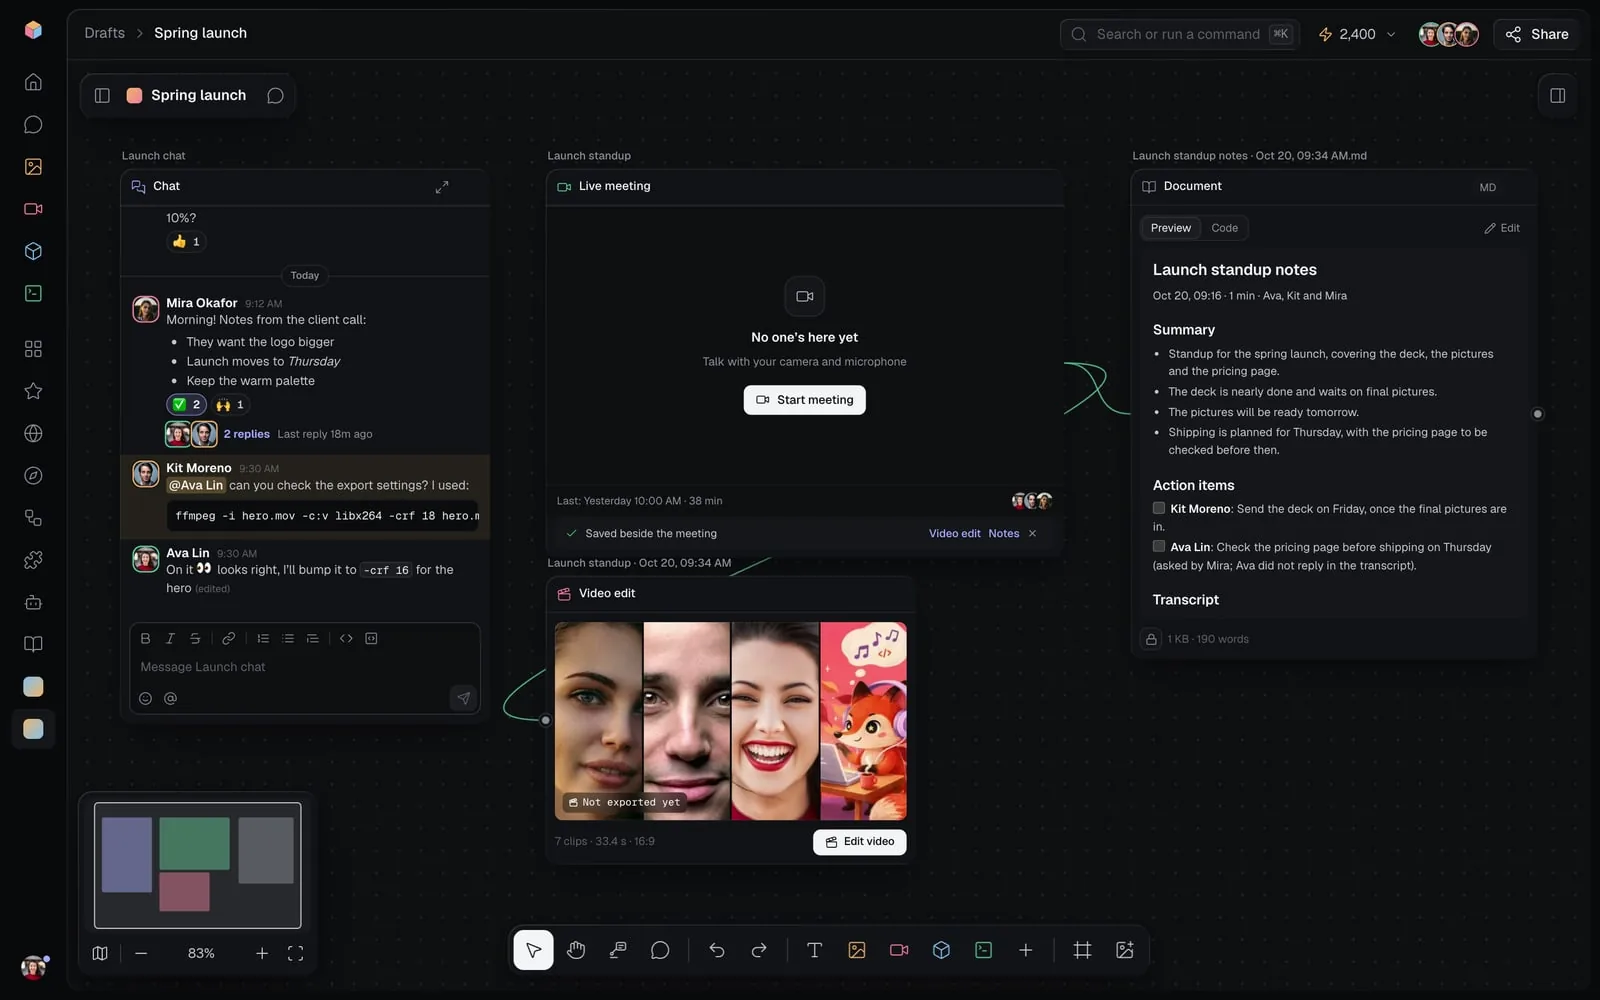Check the Ava Lin action item

click(1159, 546)
